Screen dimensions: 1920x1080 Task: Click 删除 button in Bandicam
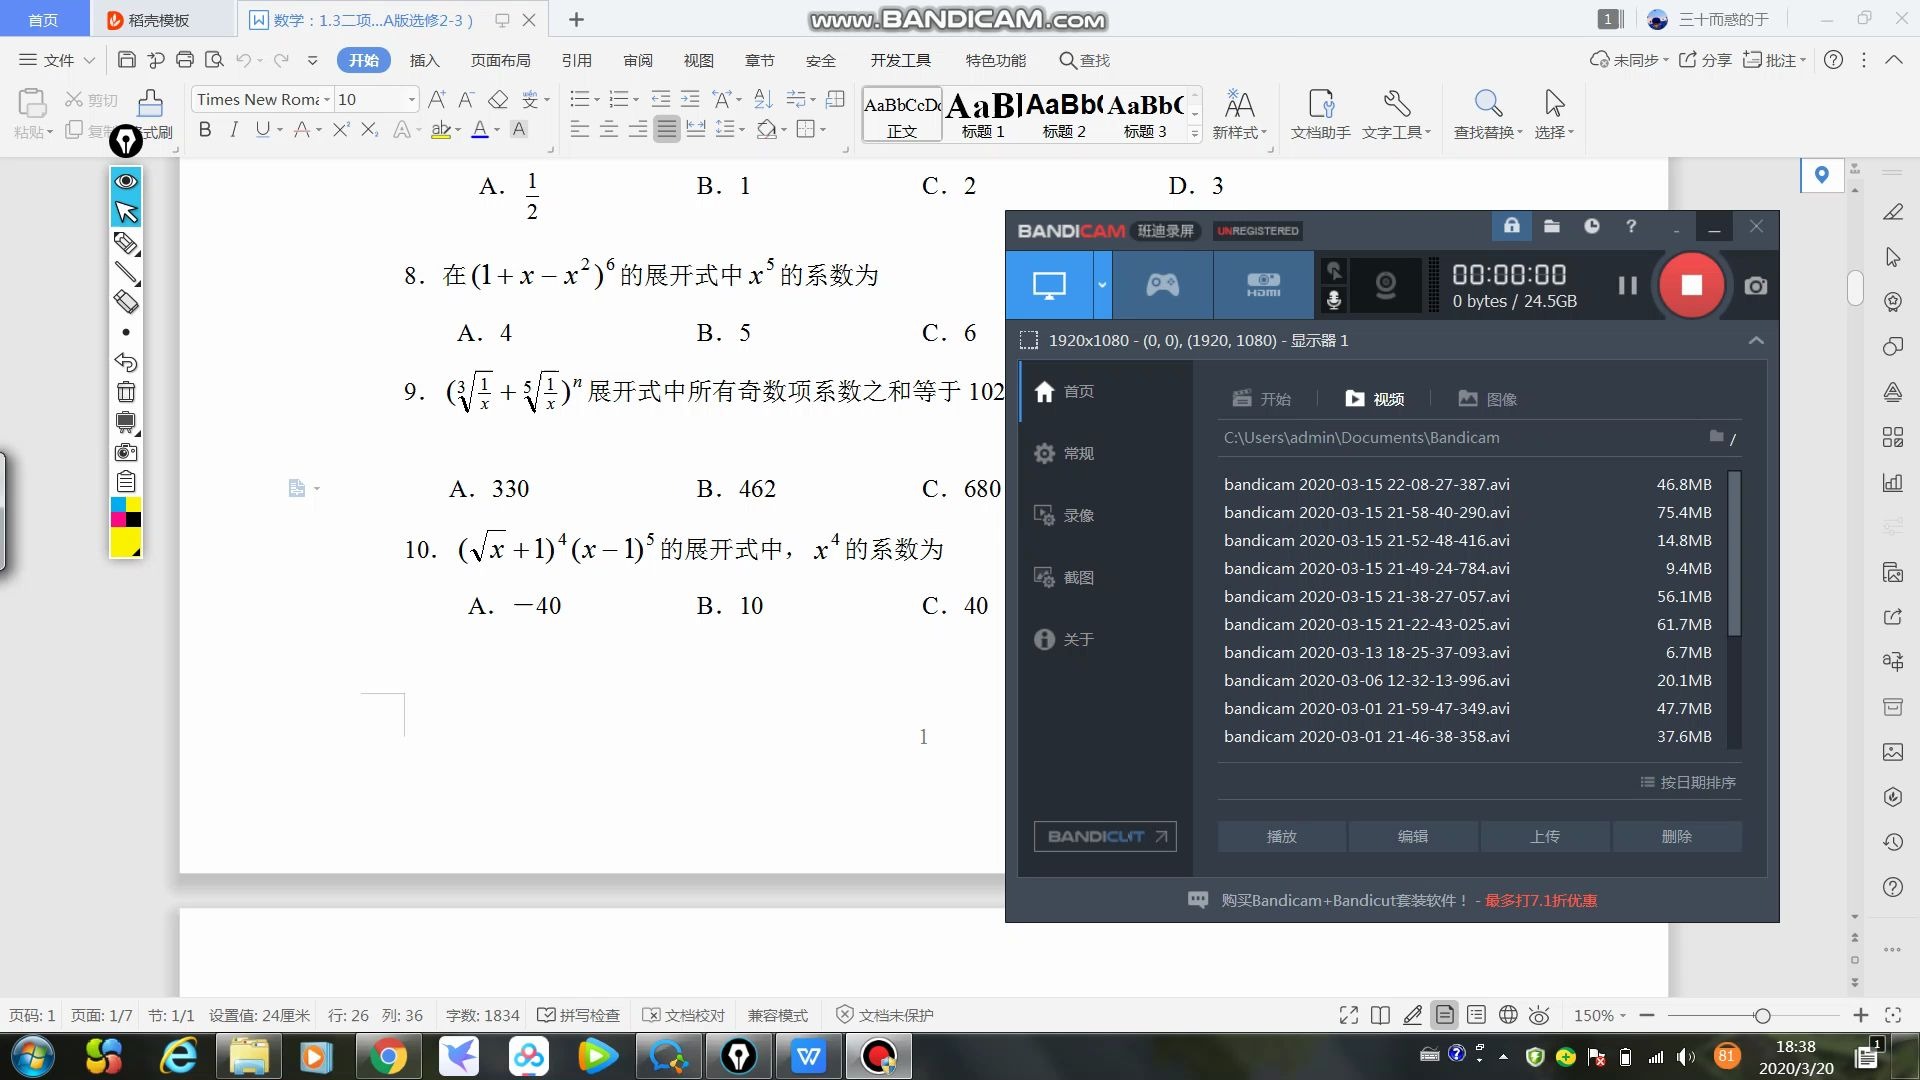coord(1676,835)
